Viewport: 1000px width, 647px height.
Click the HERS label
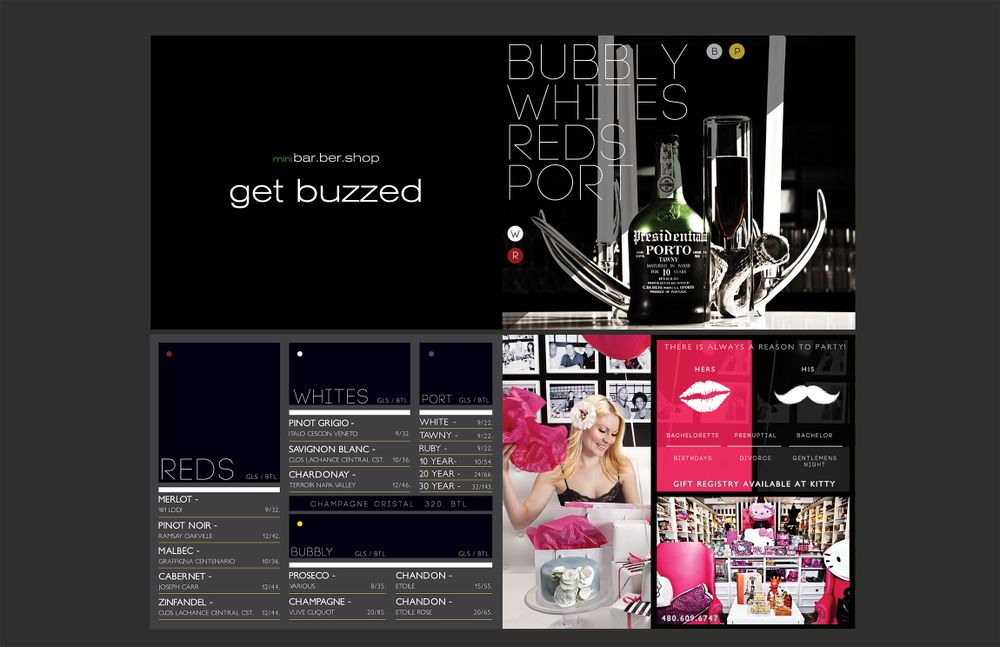pyautogui.click(x=705, y=369)
